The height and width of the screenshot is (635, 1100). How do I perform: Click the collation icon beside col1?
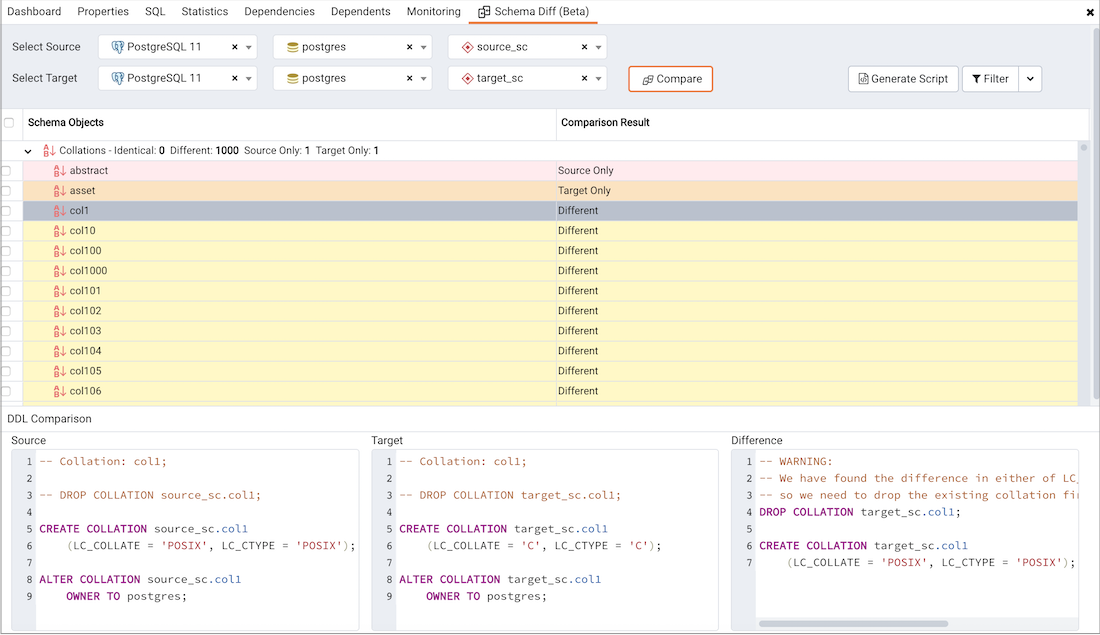(60, 210)
